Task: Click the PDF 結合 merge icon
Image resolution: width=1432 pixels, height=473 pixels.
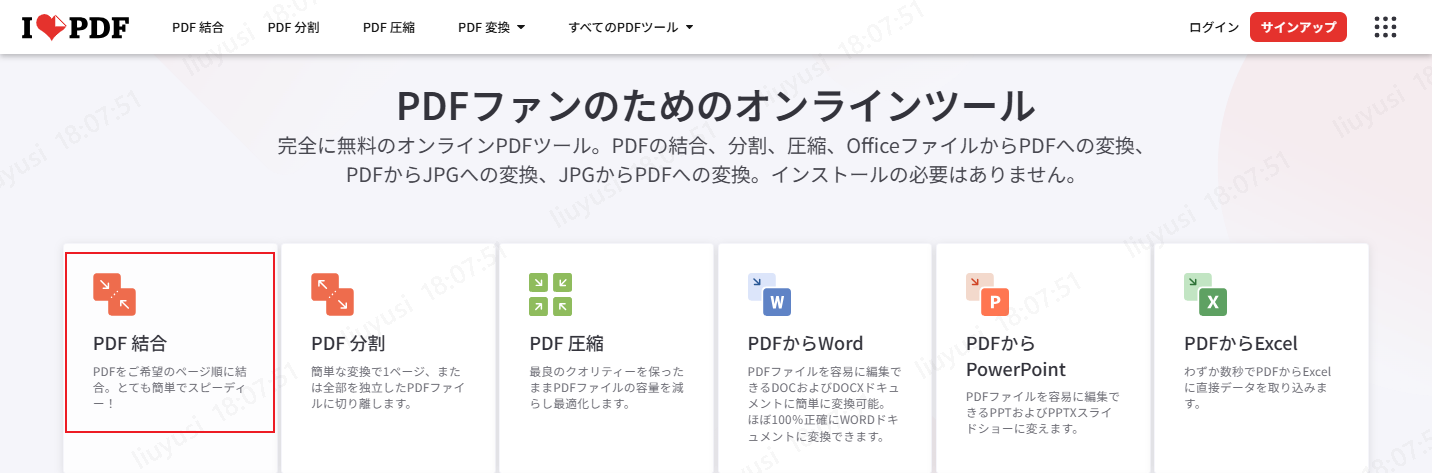Action: (x=114, y=294)
